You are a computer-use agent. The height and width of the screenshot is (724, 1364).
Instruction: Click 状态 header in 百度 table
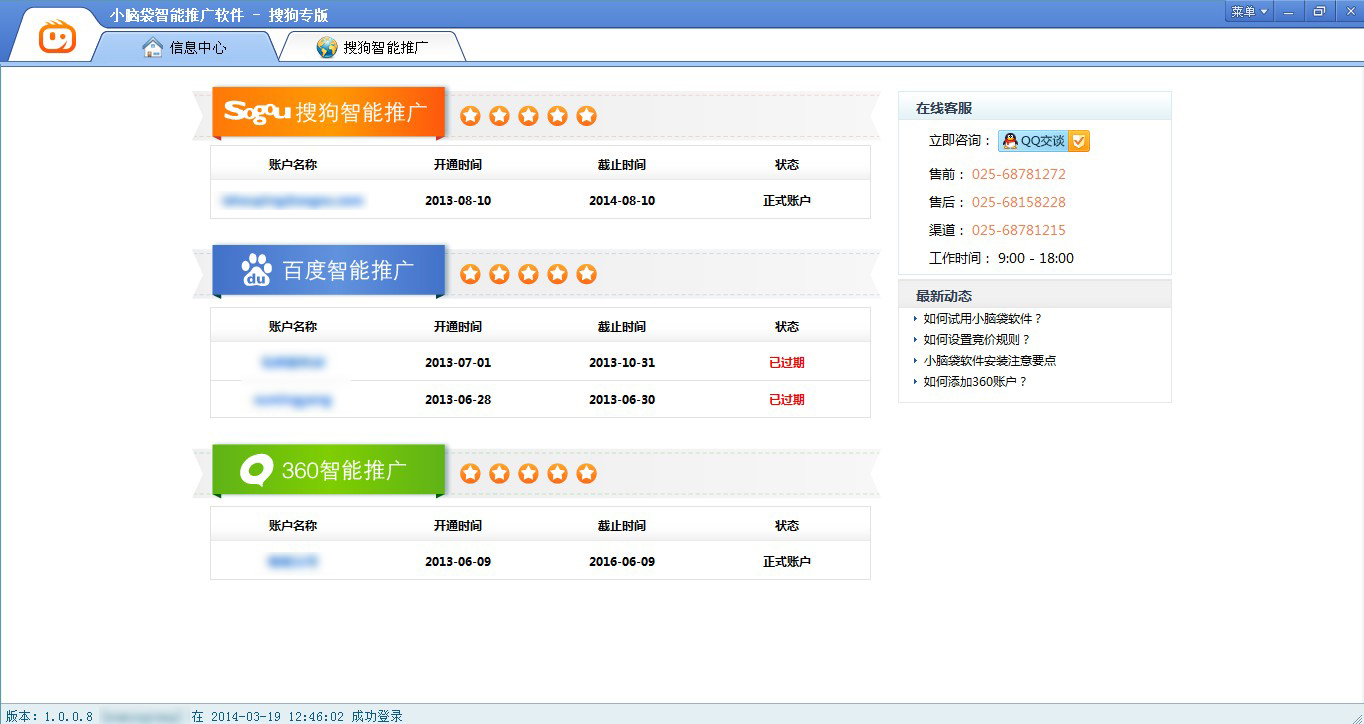point(787,327)
